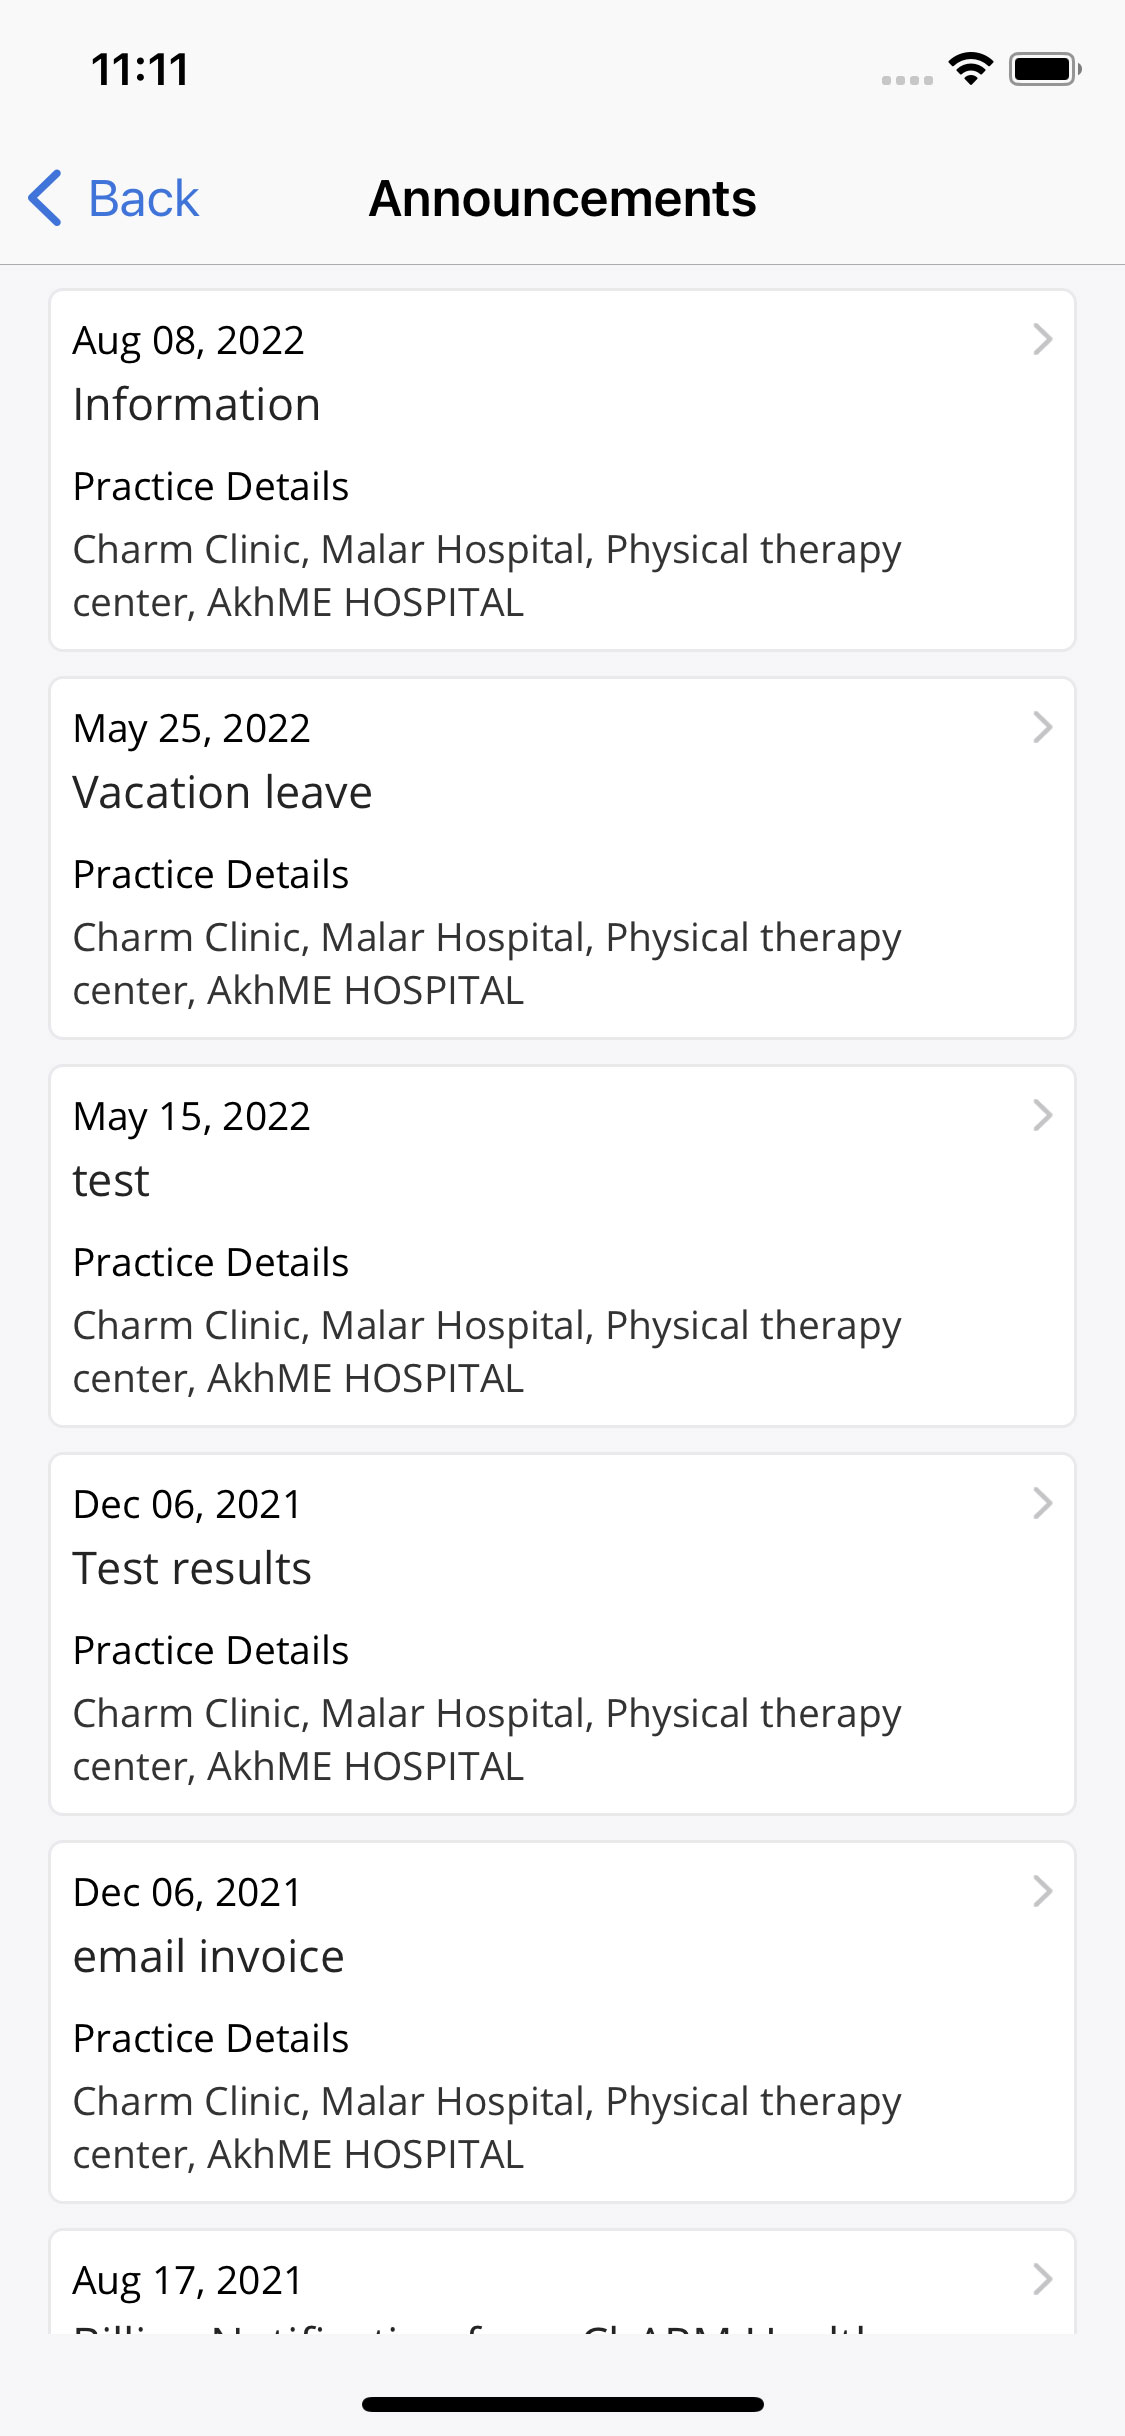Open chevron for Test results announcement

(1042, 1504)
